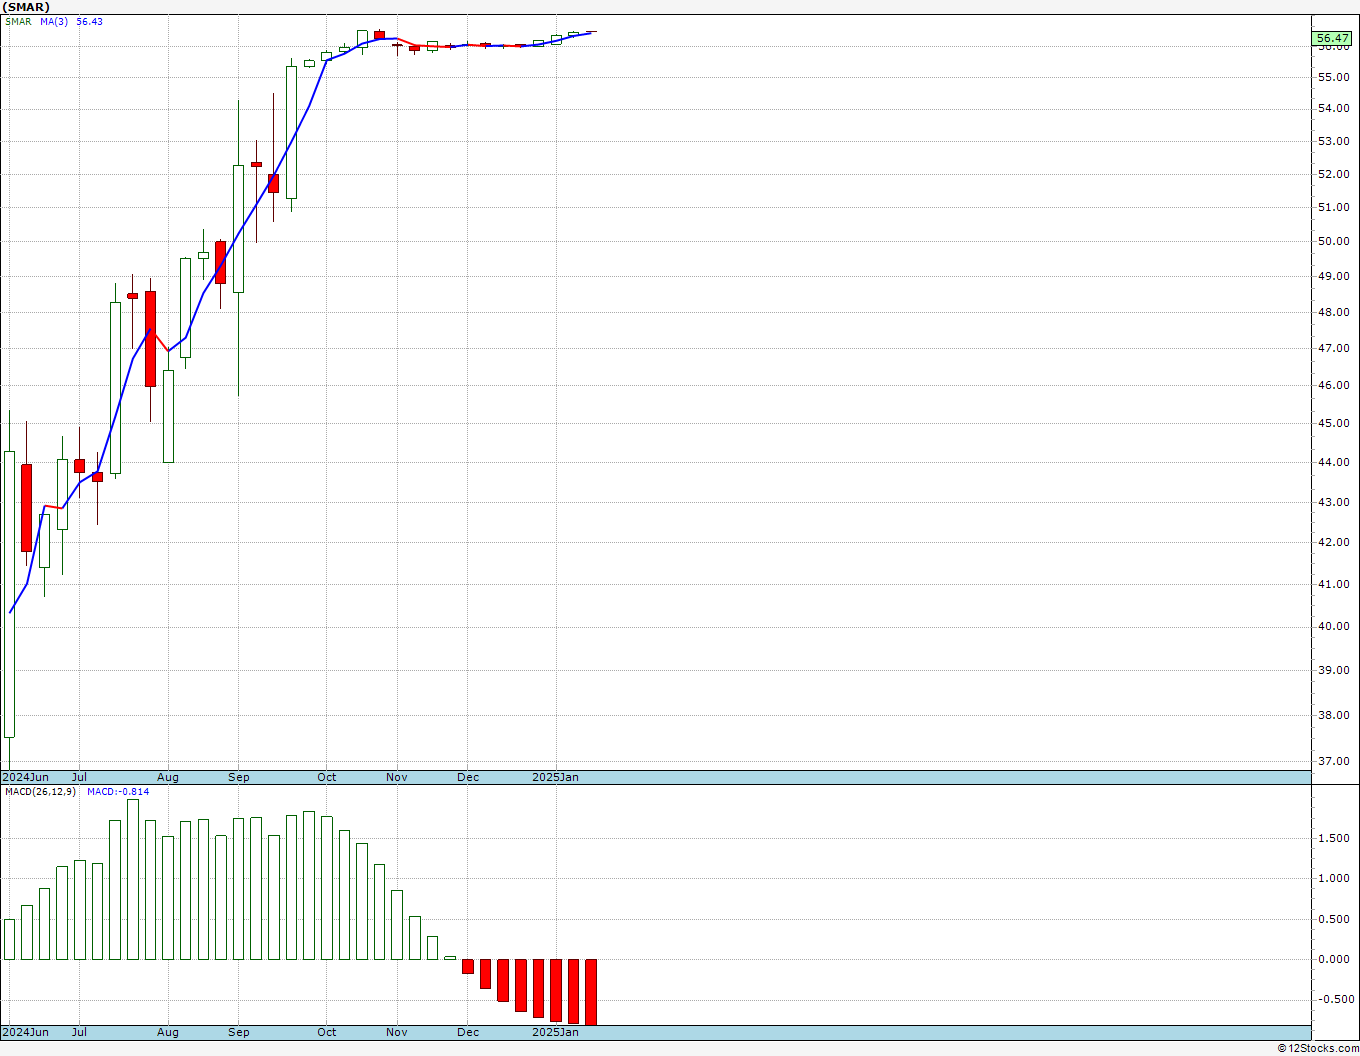Click the green 56.47 current price tag

tap(1334, 39)
